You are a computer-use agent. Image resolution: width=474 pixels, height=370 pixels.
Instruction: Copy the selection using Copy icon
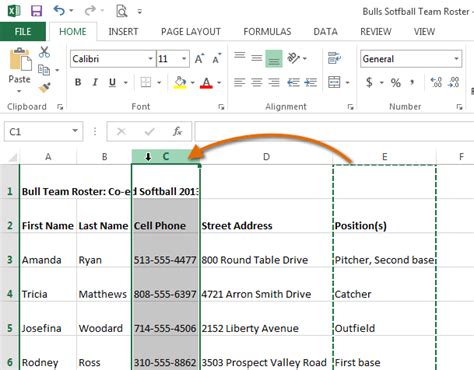[x=44, y=70]
